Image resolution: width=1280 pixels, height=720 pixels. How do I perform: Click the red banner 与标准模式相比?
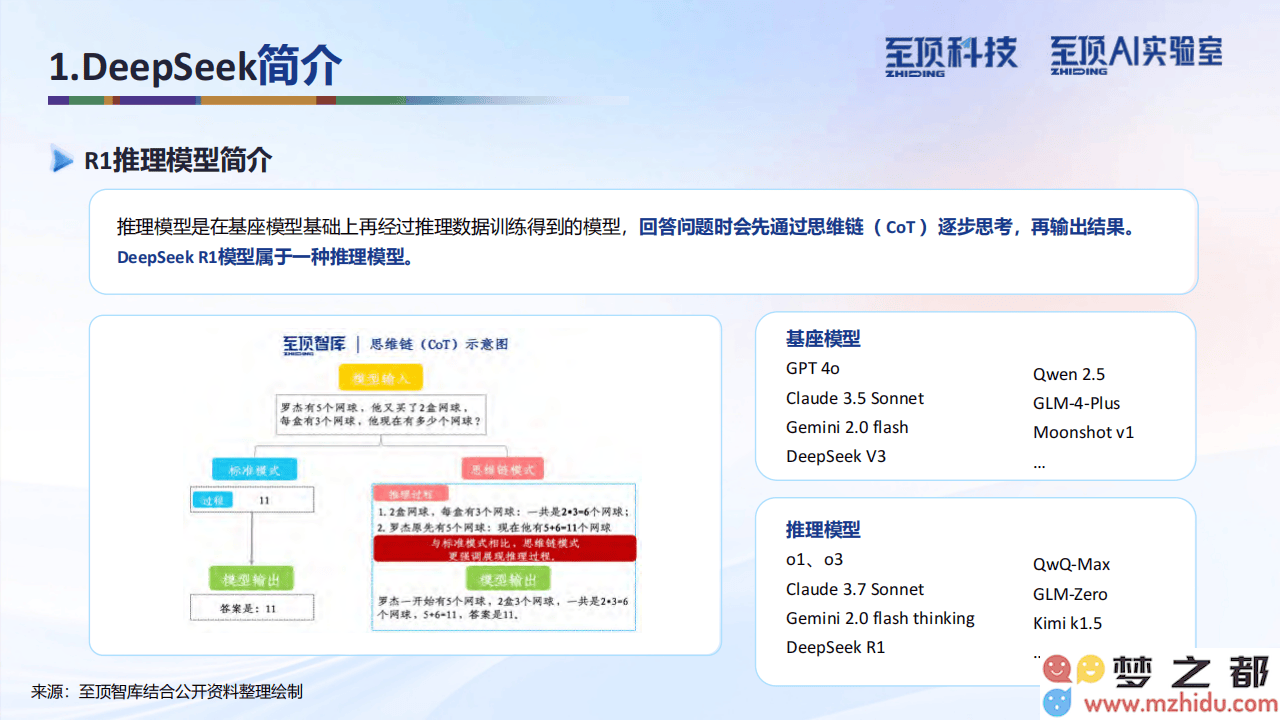click(x=505, y=548)
